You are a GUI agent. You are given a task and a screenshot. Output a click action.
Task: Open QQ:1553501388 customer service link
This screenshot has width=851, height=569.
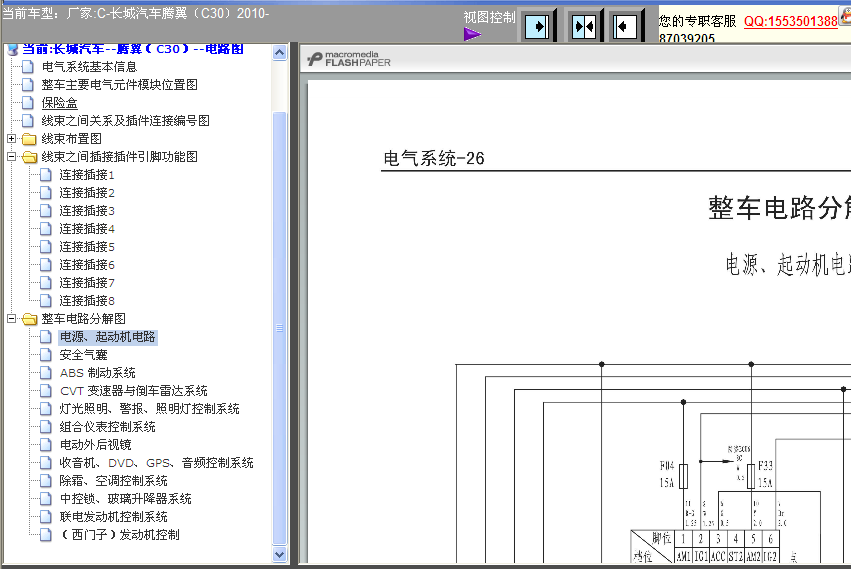click(x=791, y=21)
